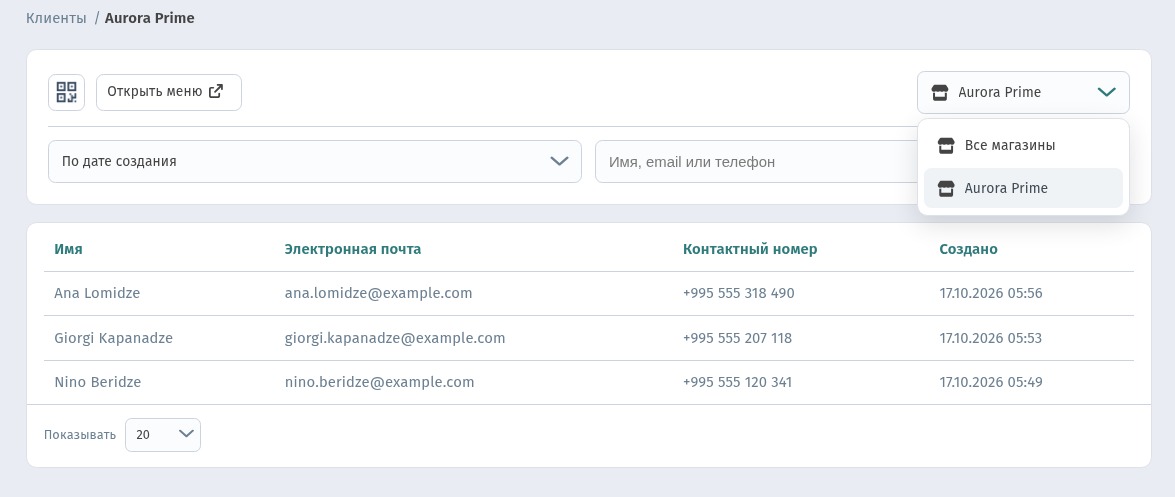The width and height of the screenshot is (1175, 497).
Task: Open the rows per page dropdown showing 20
Action: tap(163, 435)
